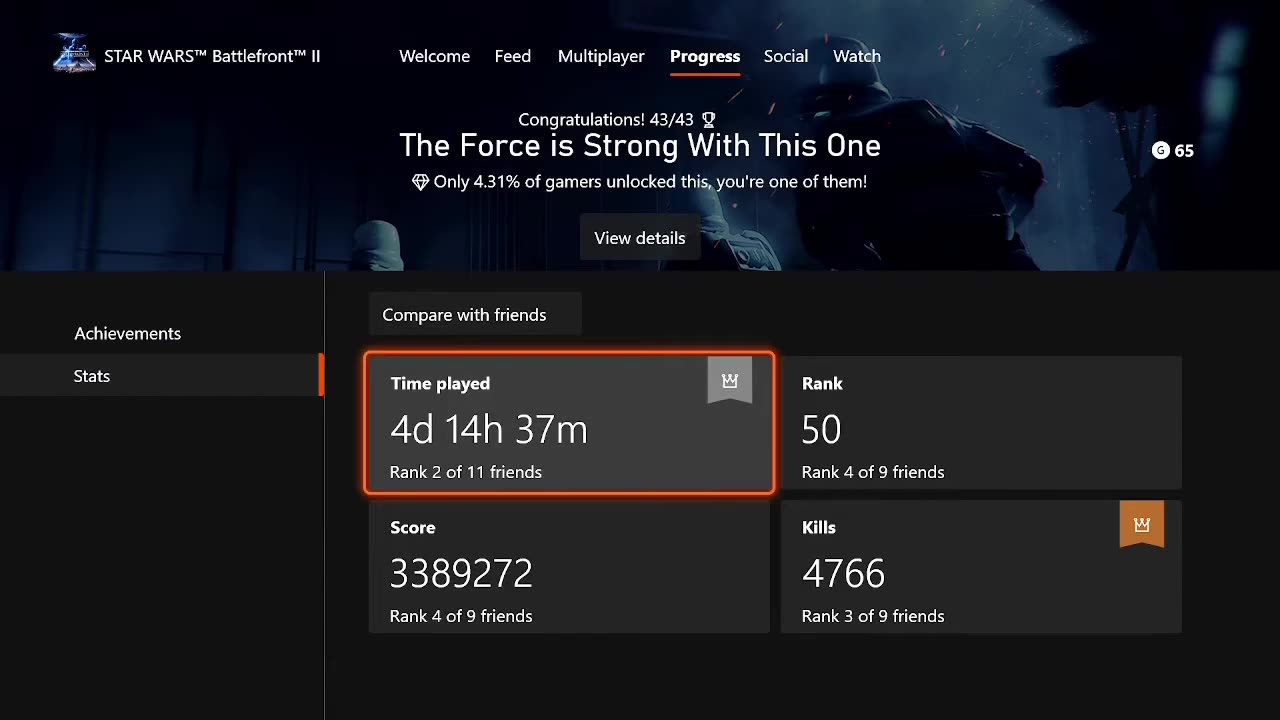Select the Progress tab

[705, 56]
